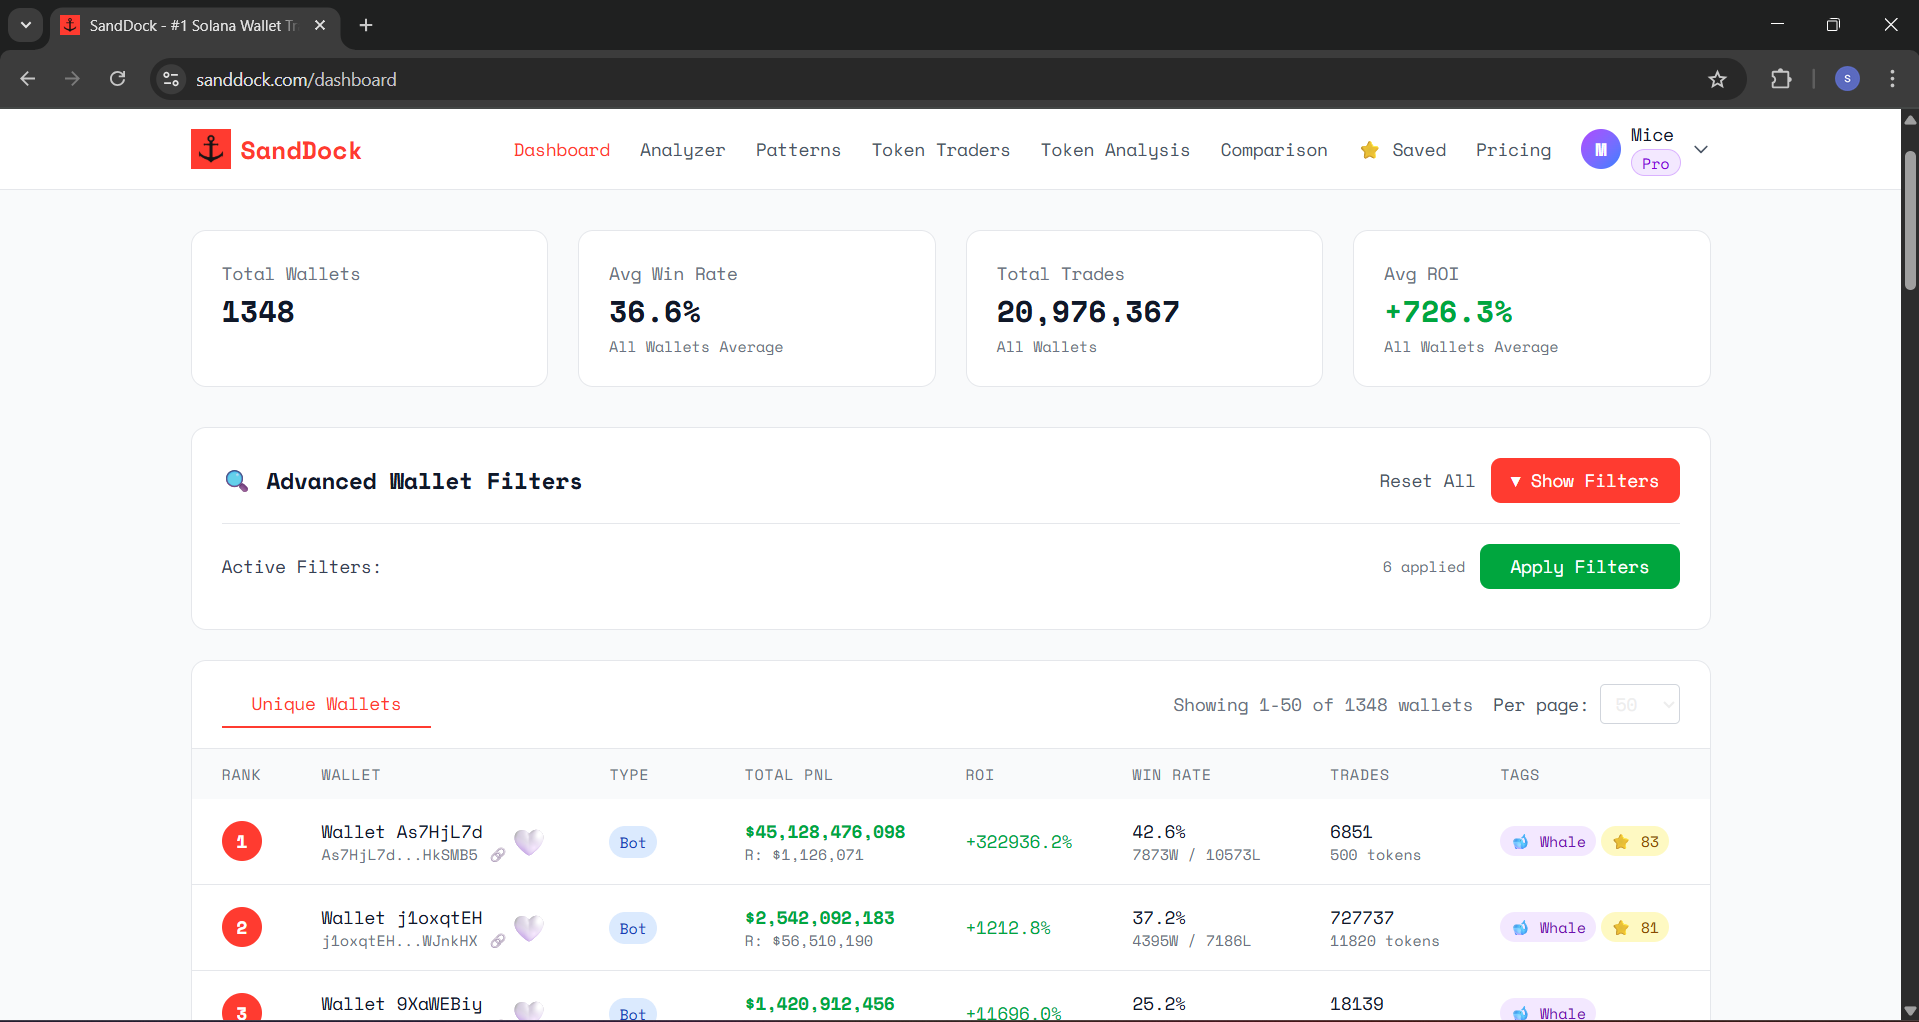Click Reset All filters
The width and height of the screenshot is (1919, 1022).
pyautogui.click(x=1427, y=481)
